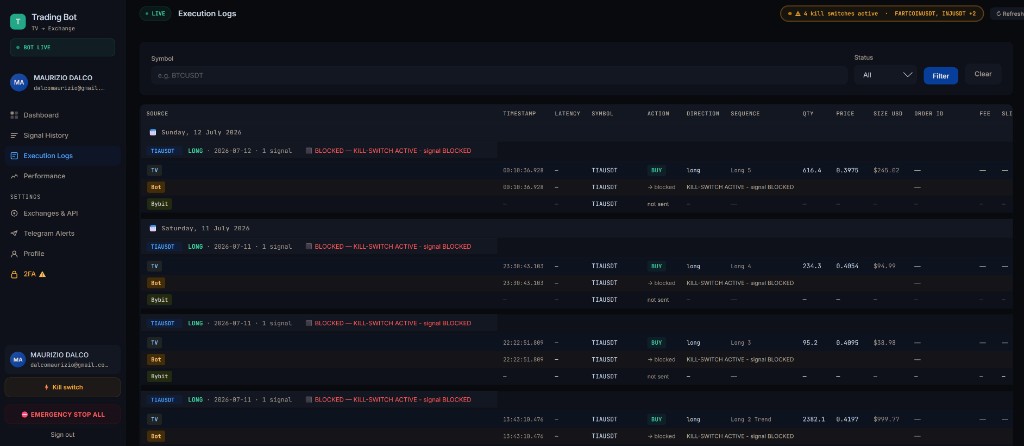Click the TV badge at 22:22:51.809
The height and width of the screenshot is (446, 1024).
(154, 342)
